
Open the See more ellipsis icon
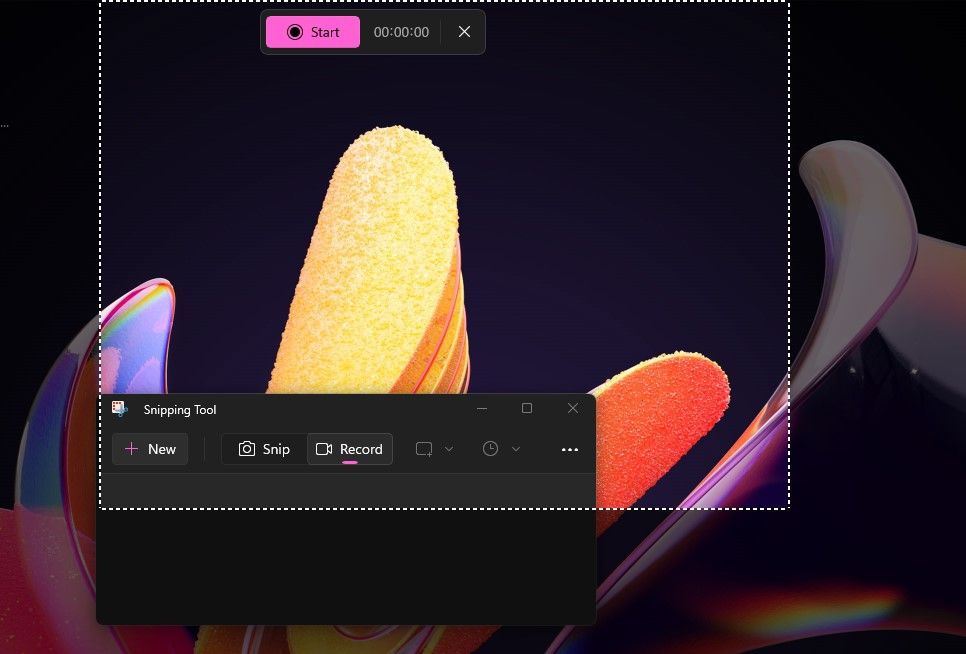[570, 449]
